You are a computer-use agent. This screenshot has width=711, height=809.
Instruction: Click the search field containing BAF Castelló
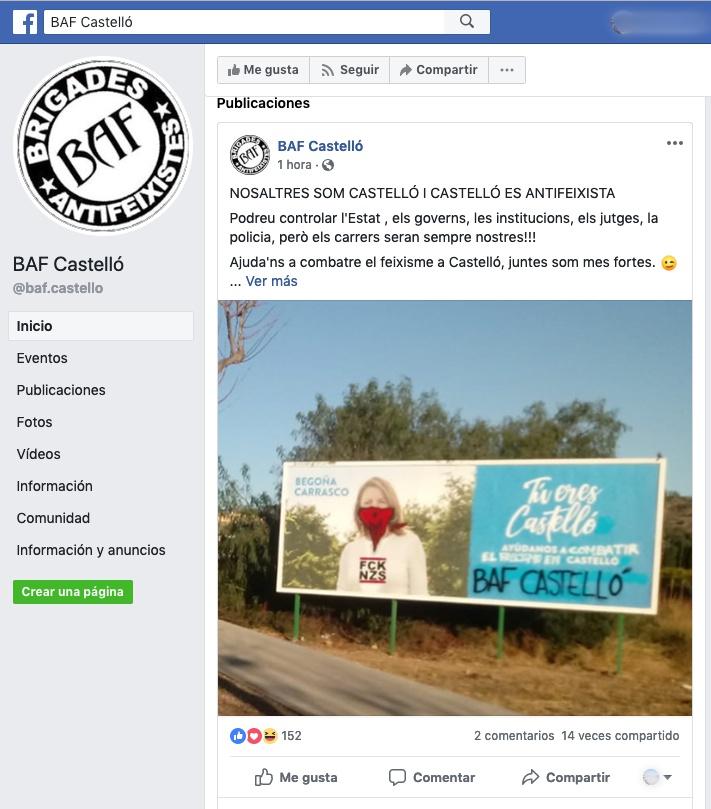pos(244,22)
